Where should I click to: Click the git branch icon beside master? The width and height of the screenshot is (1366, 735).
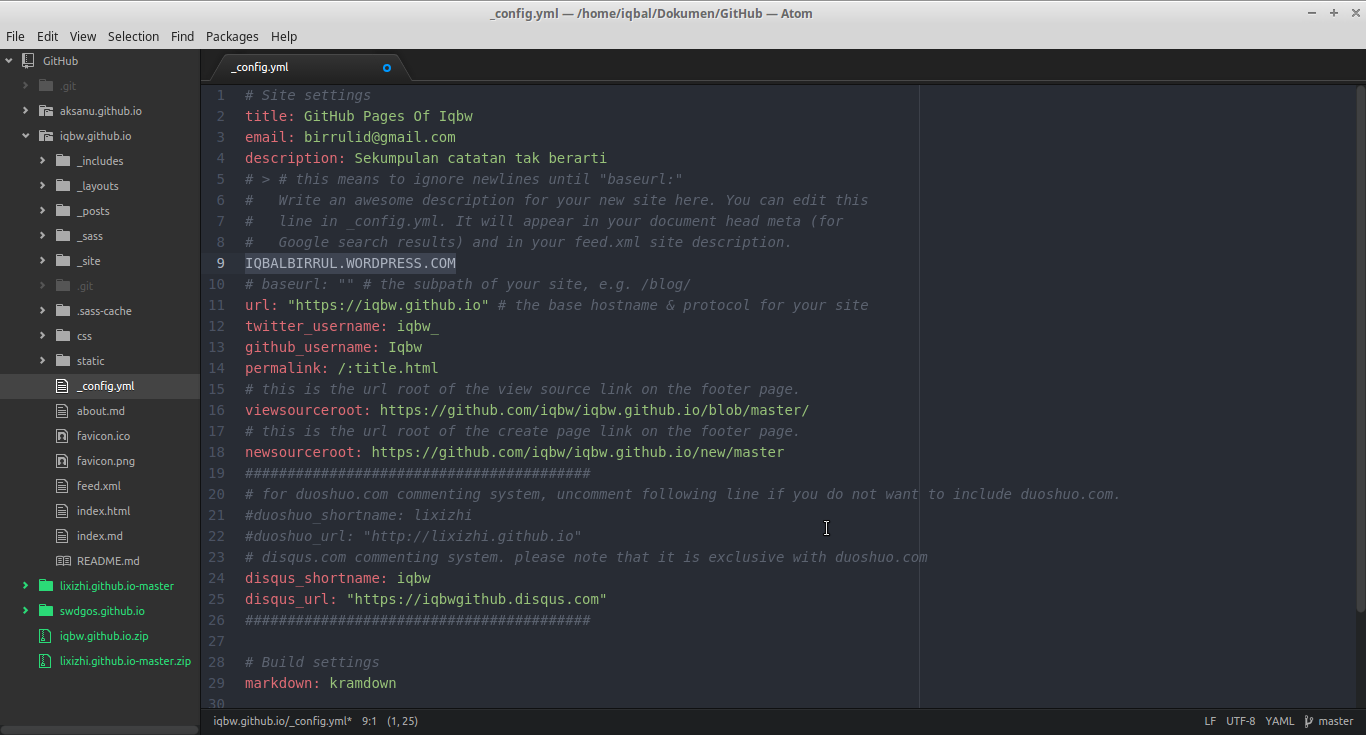(1307, 721)
